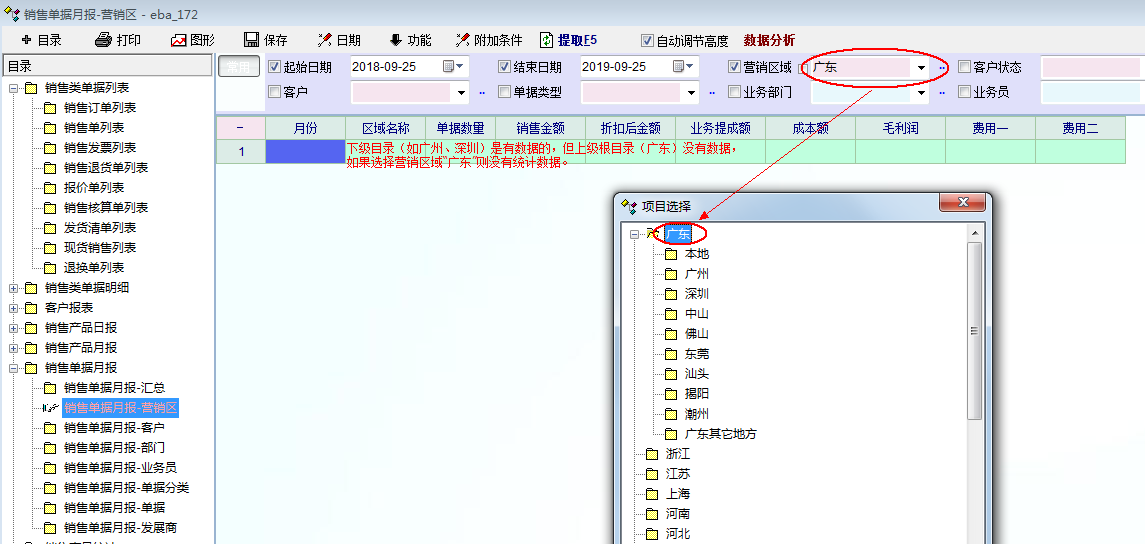1145x544 pixels.
Task: Click the 保存 floppy disk icon
Action: pyautogui.click(x=252, y=40)
